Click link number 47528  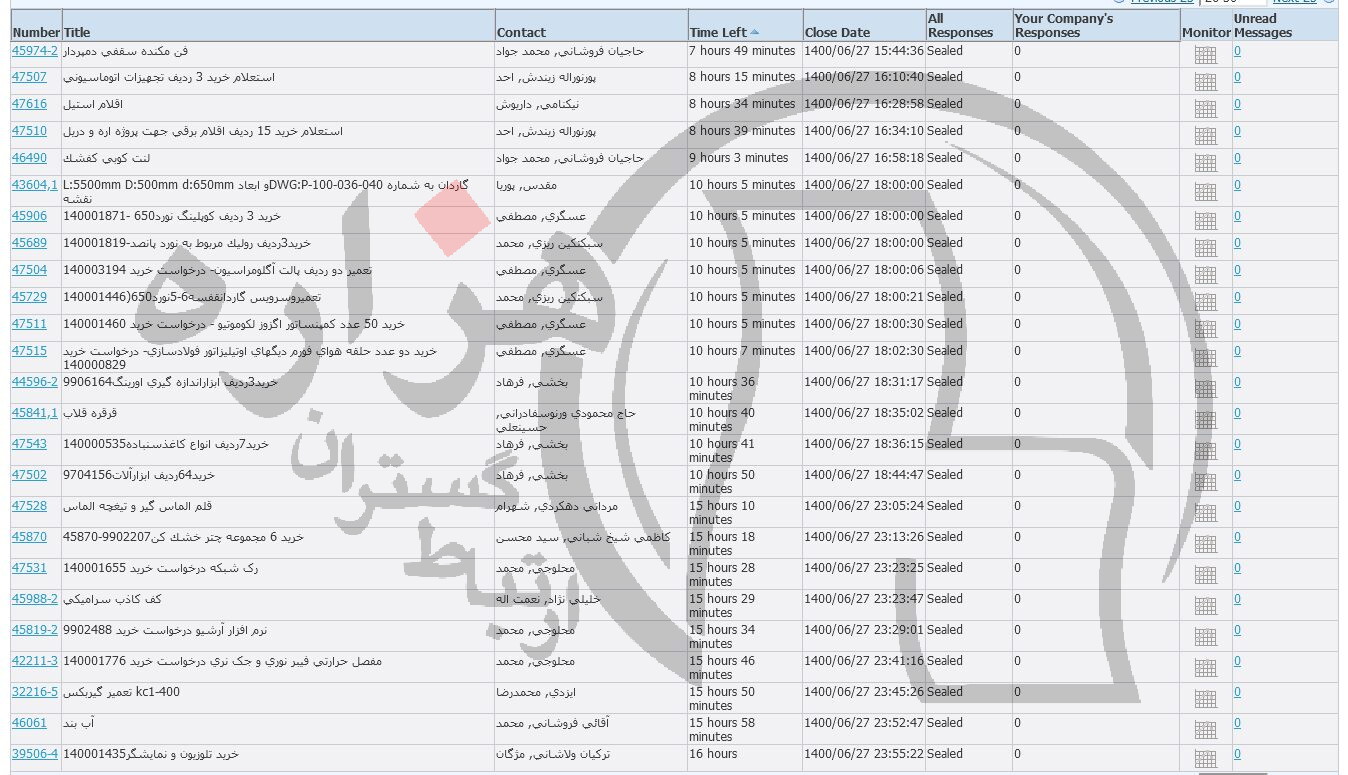point(29,506)
